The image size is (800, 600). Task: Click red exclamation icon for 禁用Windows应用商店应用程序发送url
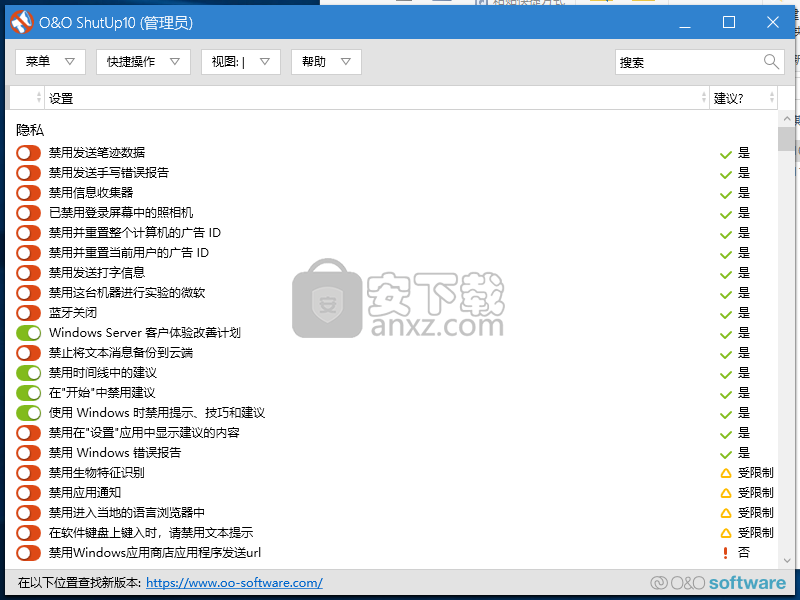coord(726,553)
